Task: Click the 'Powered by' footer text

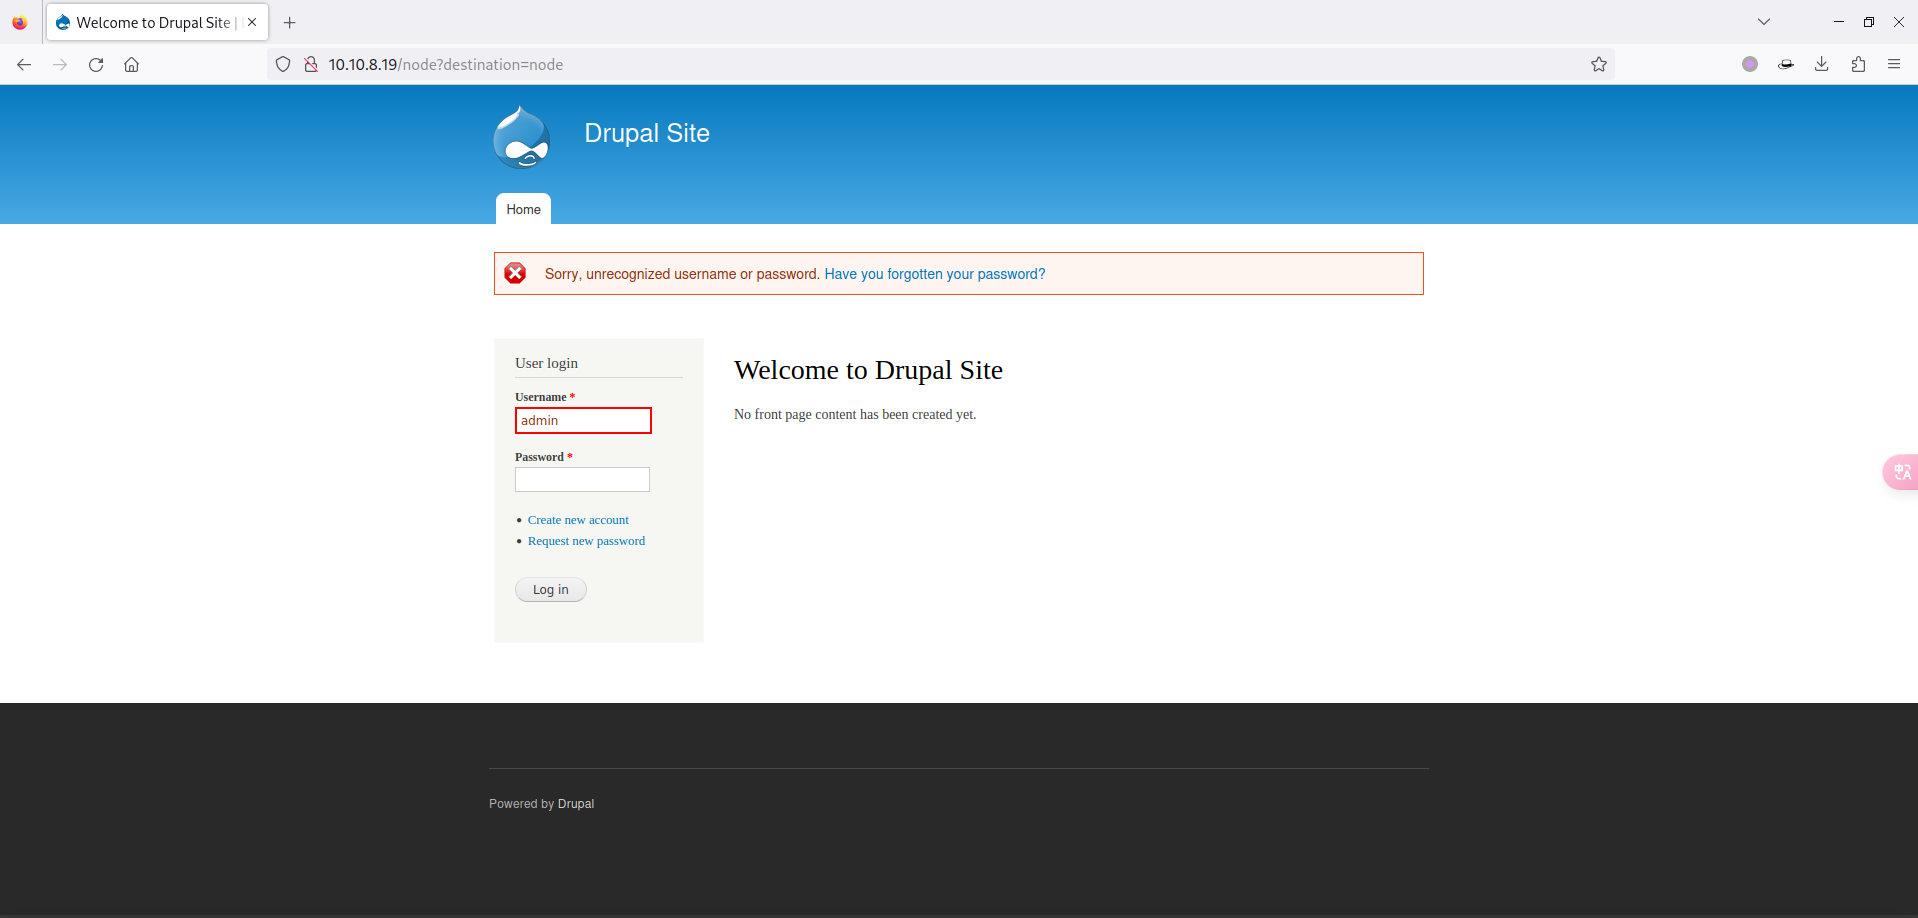Action: (x=521, y=804)
